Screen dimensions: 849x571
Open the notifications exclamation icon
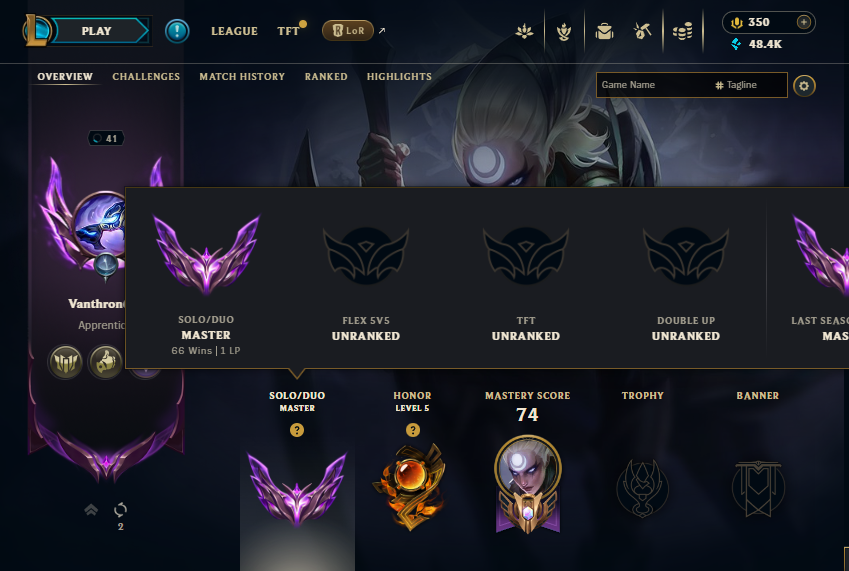(177, 31)
